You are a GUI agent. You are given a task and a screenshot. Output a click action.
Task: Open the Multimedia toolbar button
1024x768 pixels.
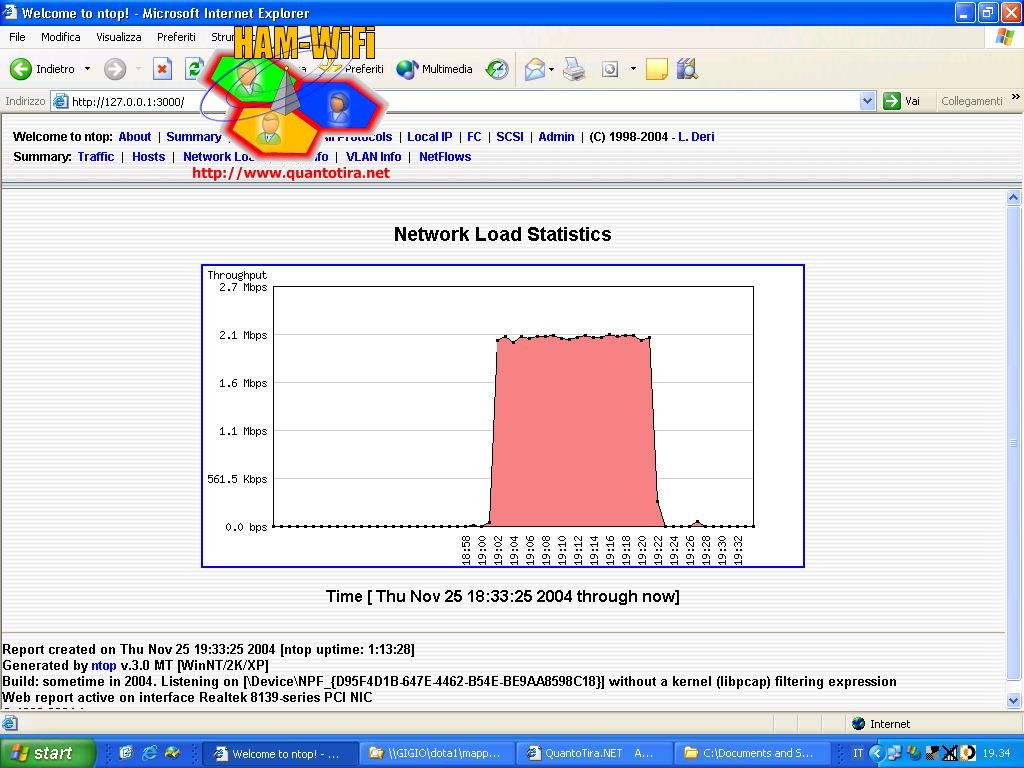coord(434,69)
